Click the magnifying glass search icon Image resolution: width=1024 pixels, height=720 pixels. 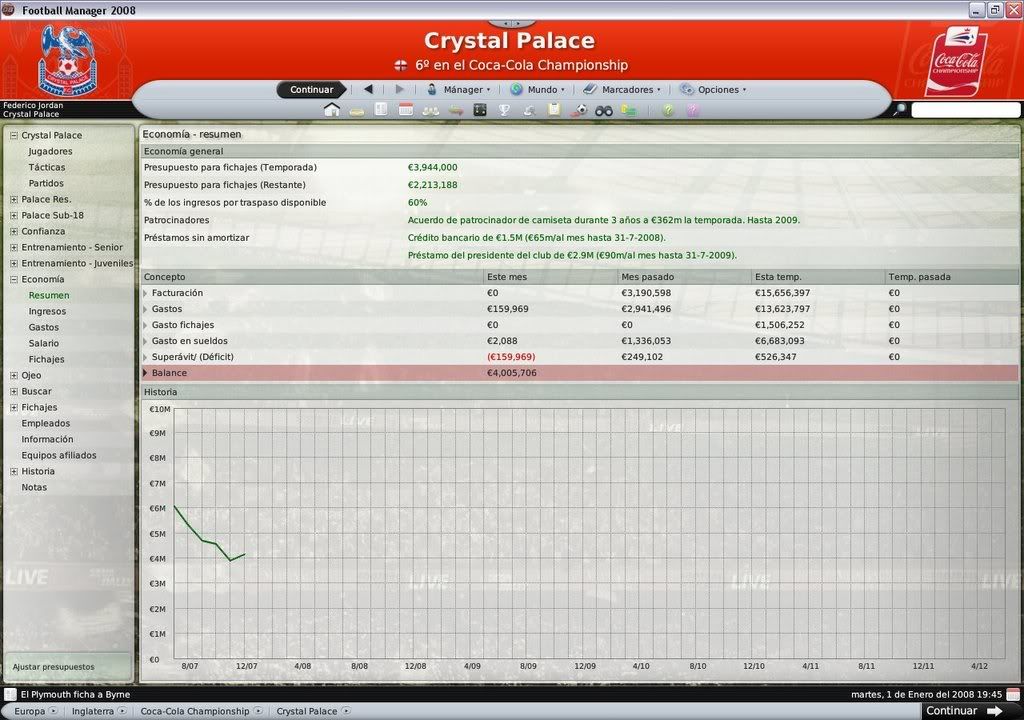pos(900,110)
